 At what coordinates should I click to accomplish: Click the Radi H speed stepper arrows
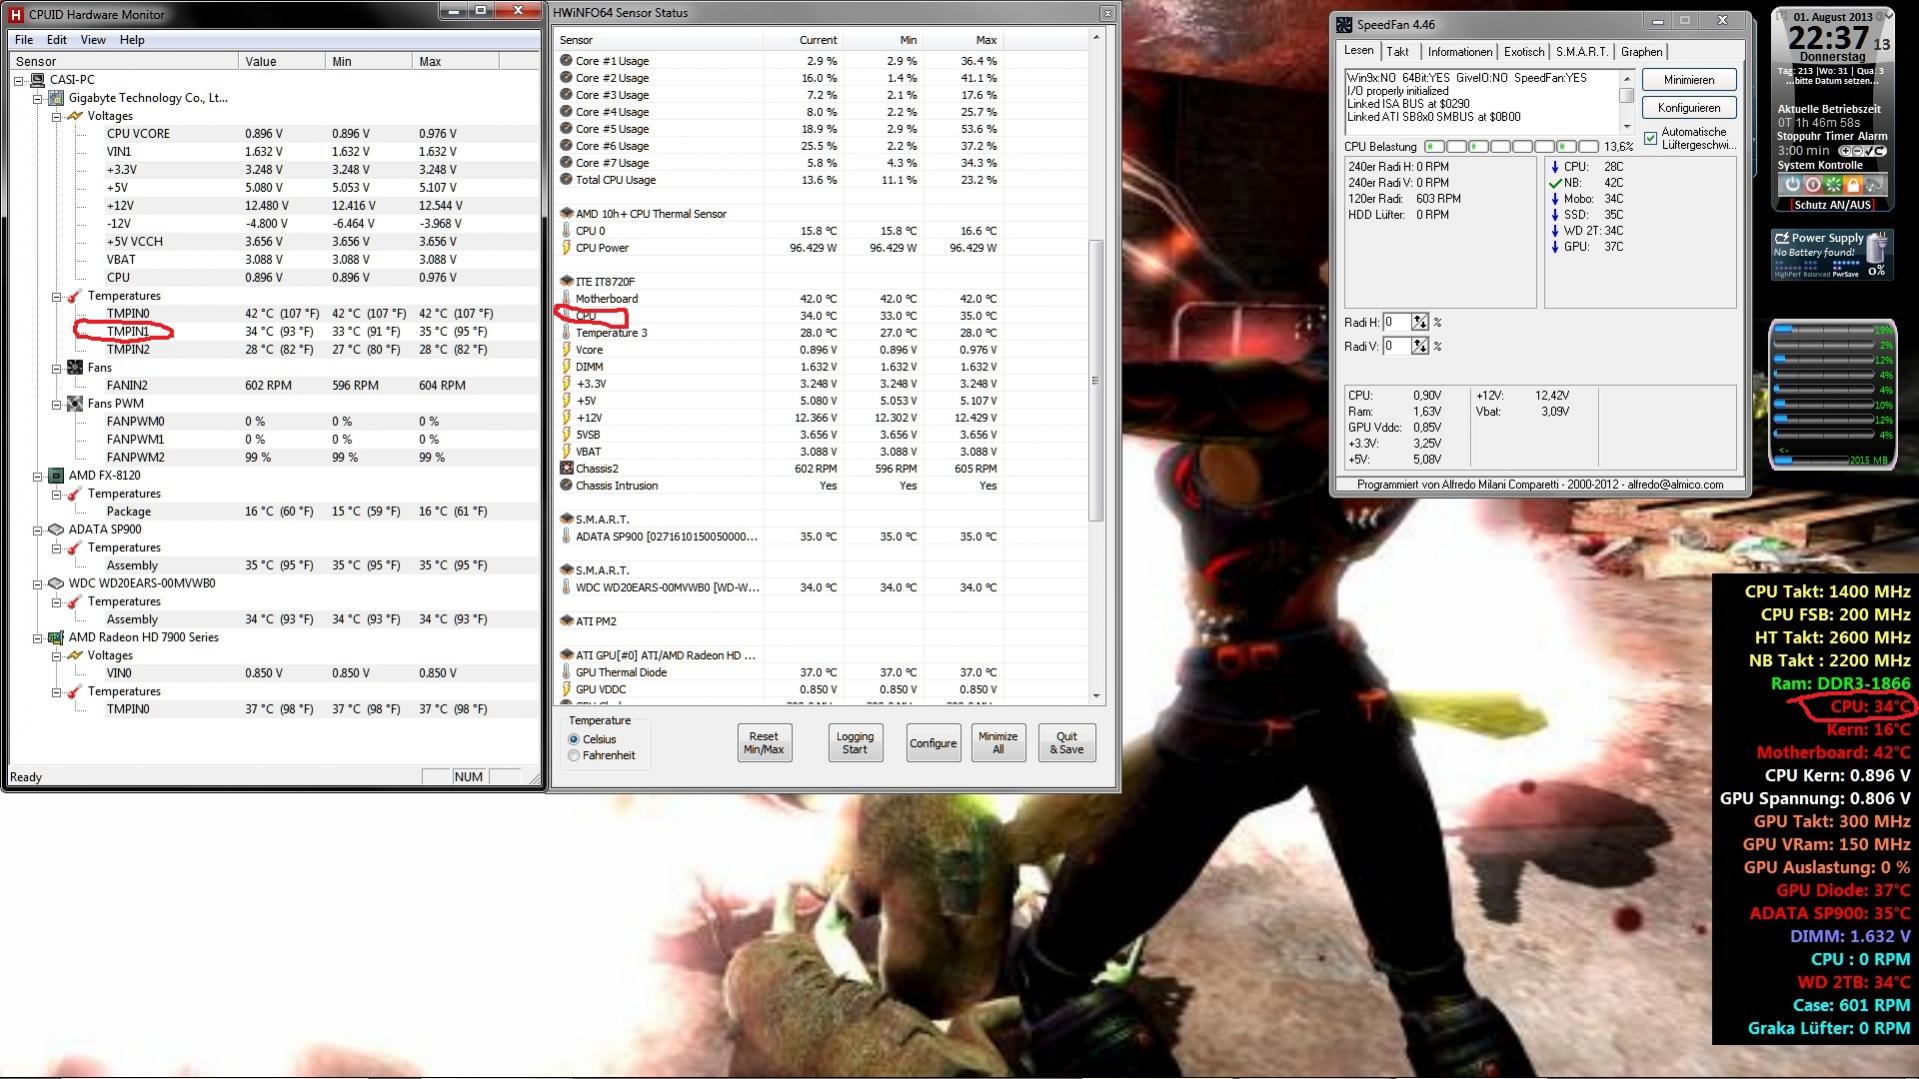1420,322
